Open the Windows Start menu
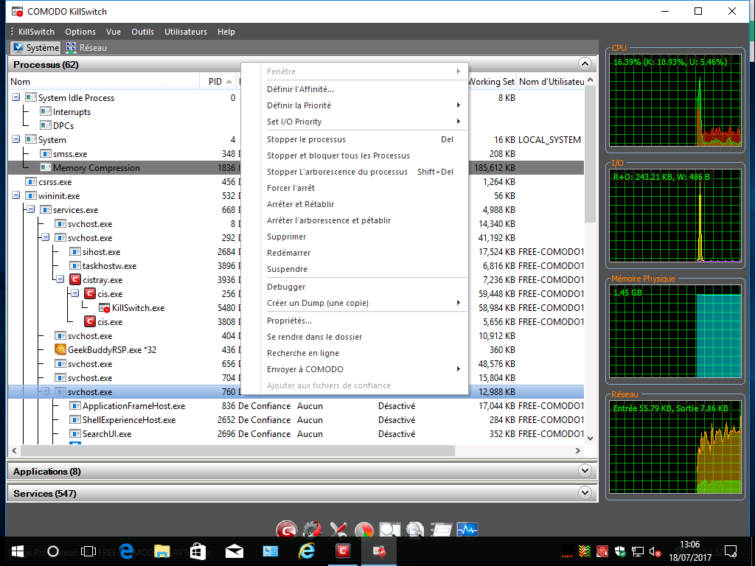Screen dimensions: 755x566 [18, 552]
